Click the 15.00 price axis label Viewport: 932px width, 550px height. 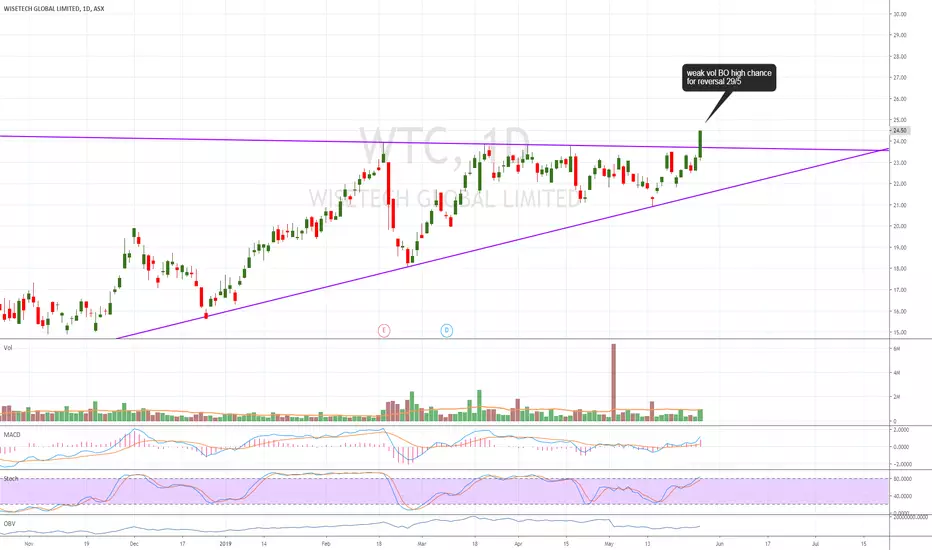point(900,332)
